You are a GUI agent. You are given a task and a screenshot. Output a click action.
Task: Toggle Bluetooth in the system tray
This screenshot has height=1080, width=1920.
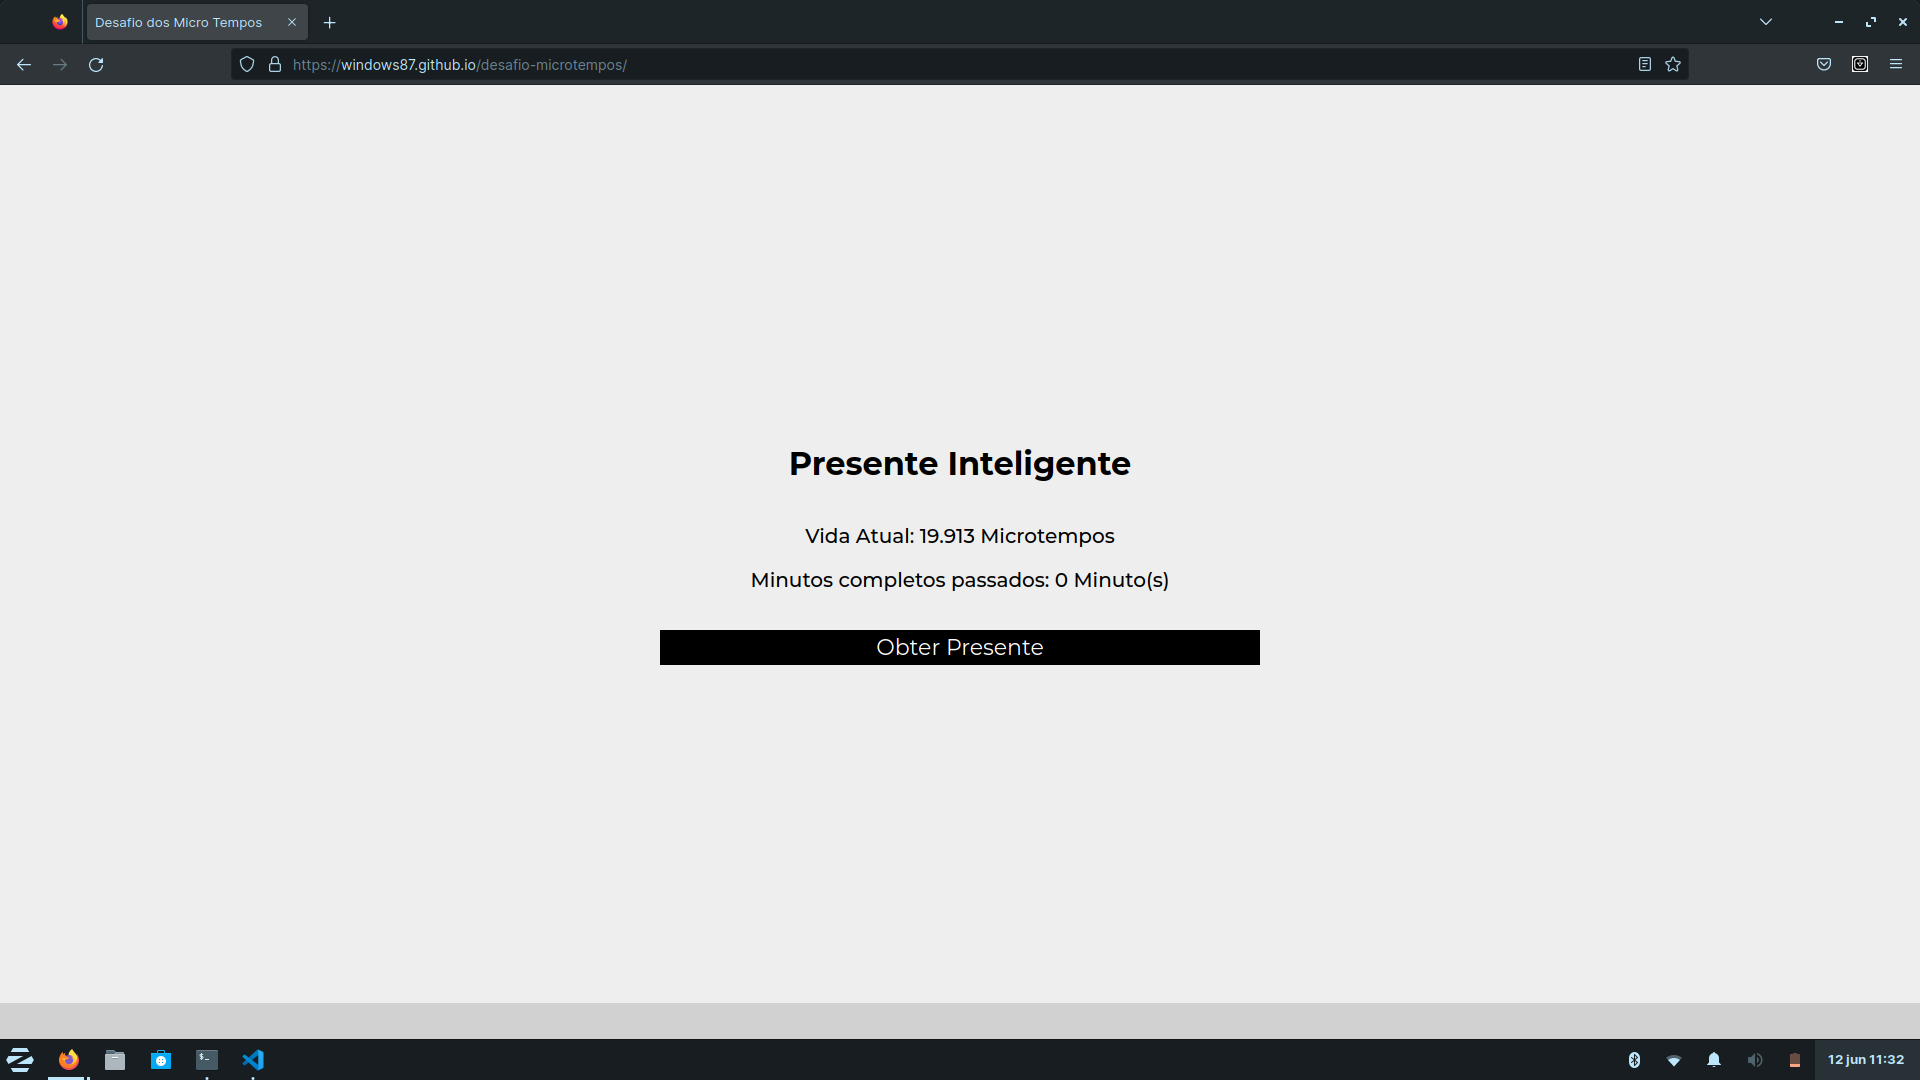(x=1635, y=1059)
